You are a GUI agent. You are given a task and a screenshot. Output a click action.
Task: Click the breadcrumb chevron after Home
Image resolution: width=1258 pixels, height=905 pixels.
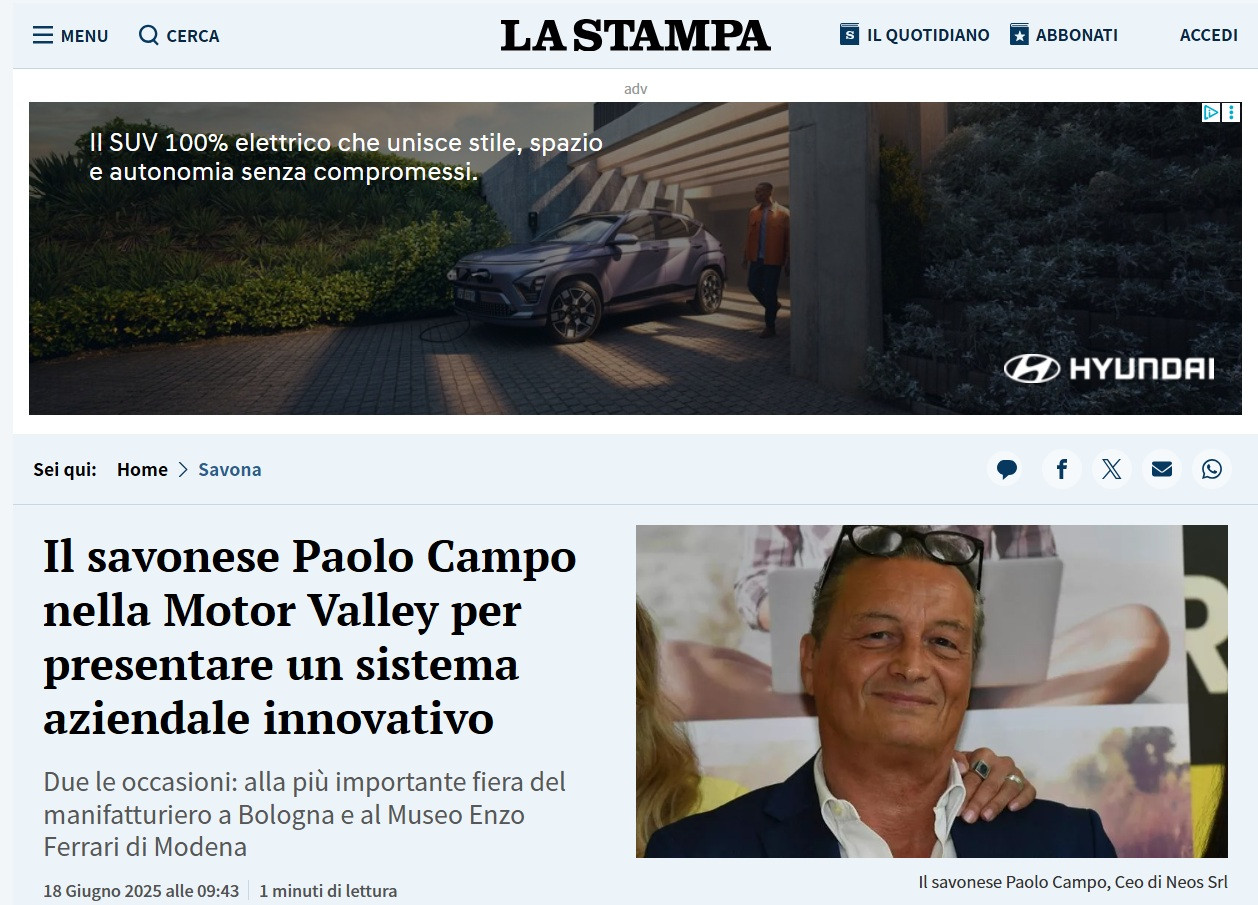point(183,469)
